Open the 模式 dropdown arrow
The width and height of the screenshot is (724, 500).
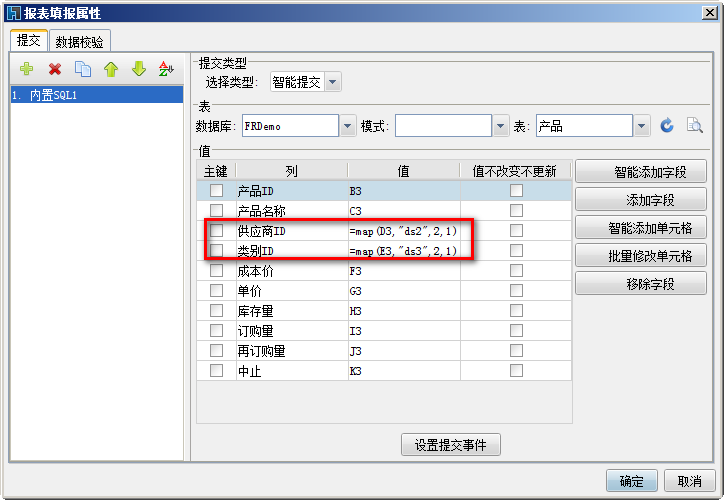coord(501,126)
